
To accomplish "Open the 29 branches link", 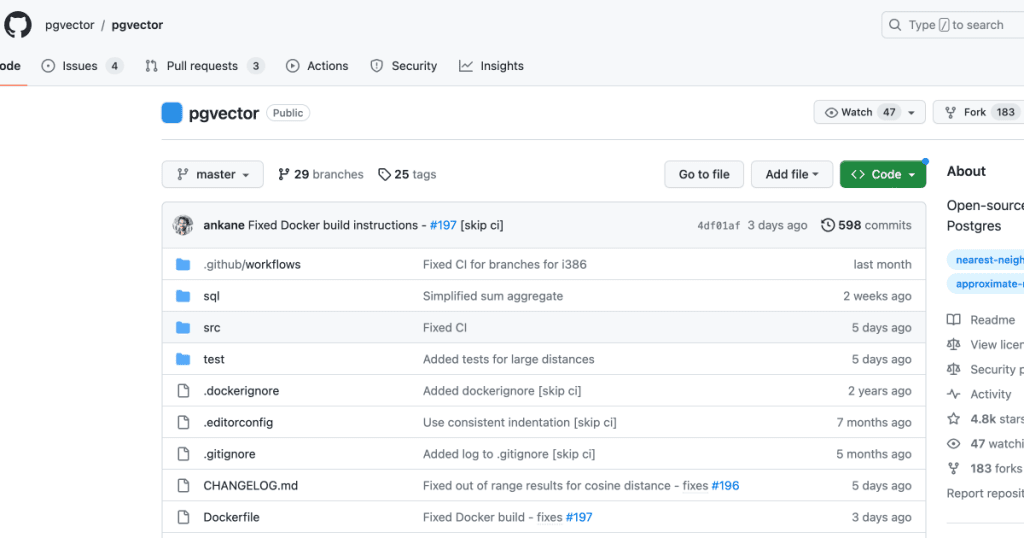I will pos(321,174).
